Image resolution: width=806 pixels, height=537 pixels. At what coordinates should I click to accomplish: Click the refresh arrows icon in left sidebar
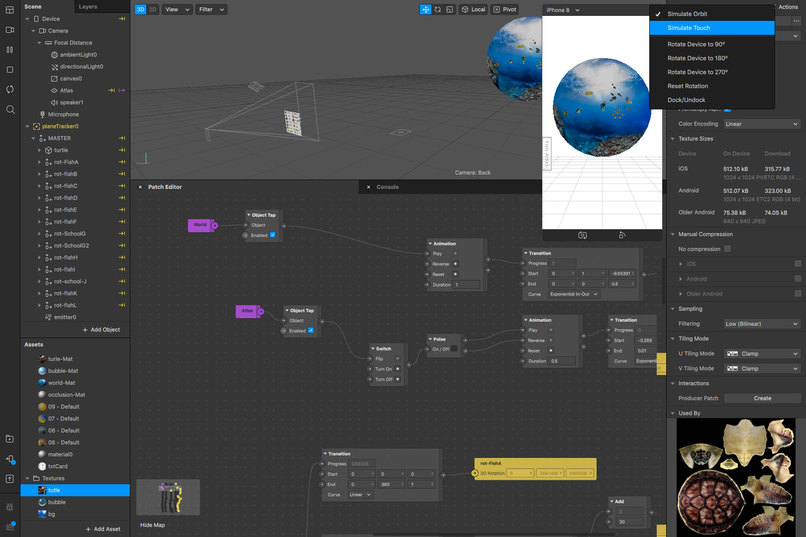(10, 89)
